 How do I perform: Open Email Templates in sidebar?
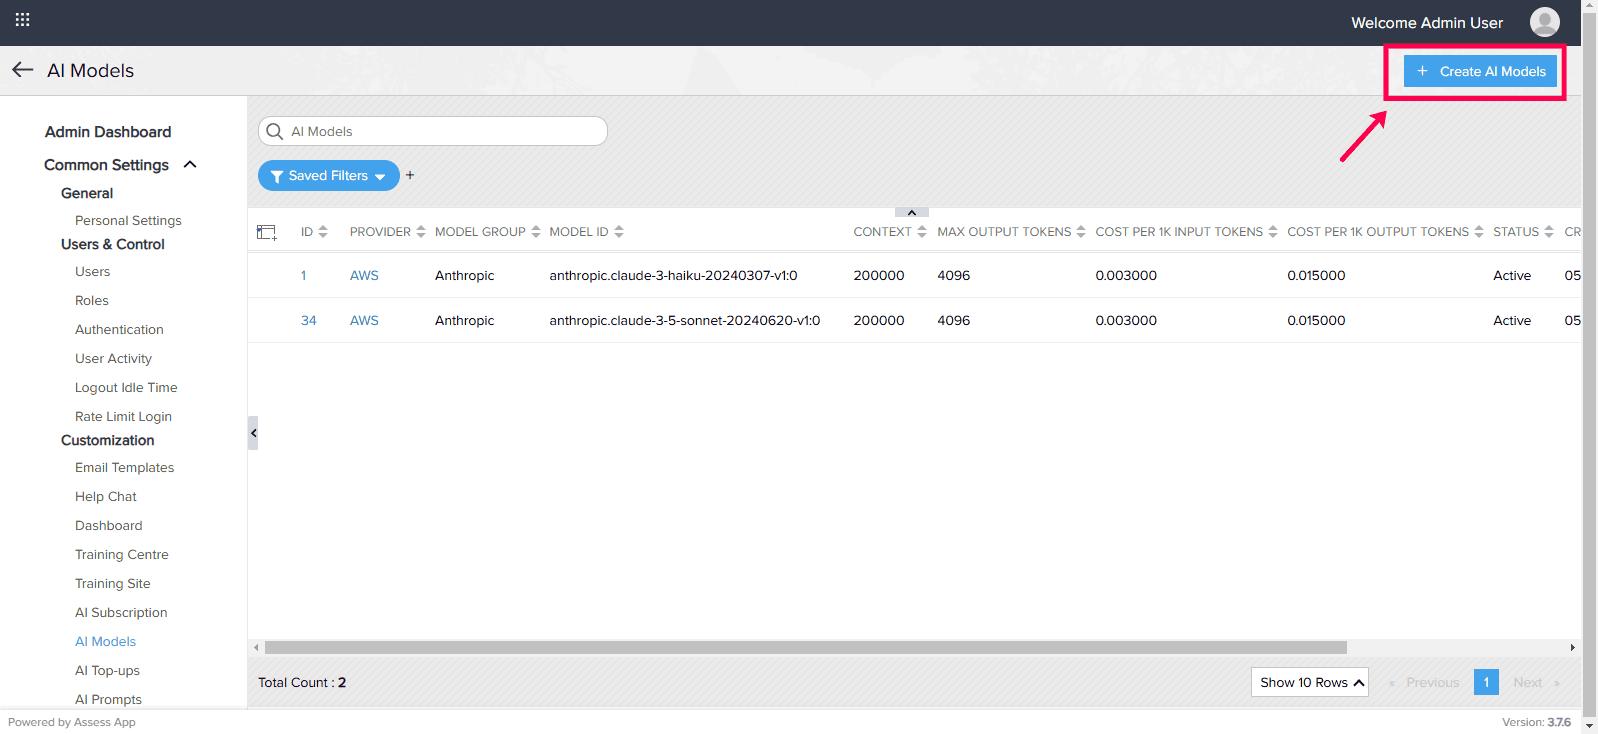[x=124, y=468]
